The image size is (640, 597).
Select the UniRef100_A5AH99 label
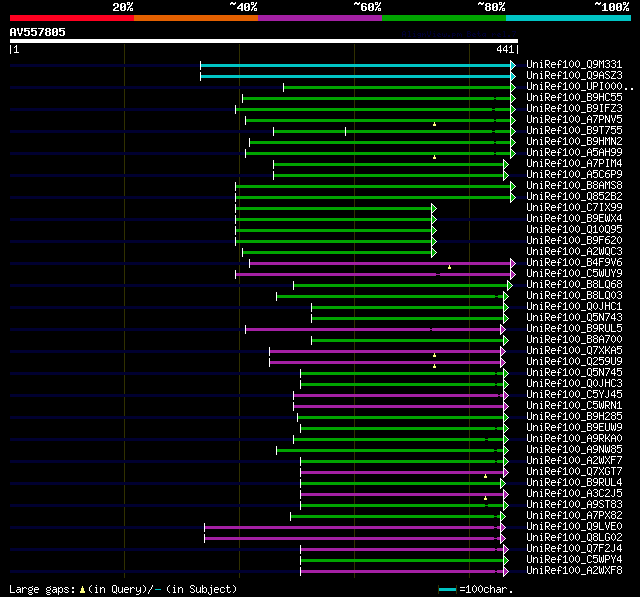tap(574, 153)
